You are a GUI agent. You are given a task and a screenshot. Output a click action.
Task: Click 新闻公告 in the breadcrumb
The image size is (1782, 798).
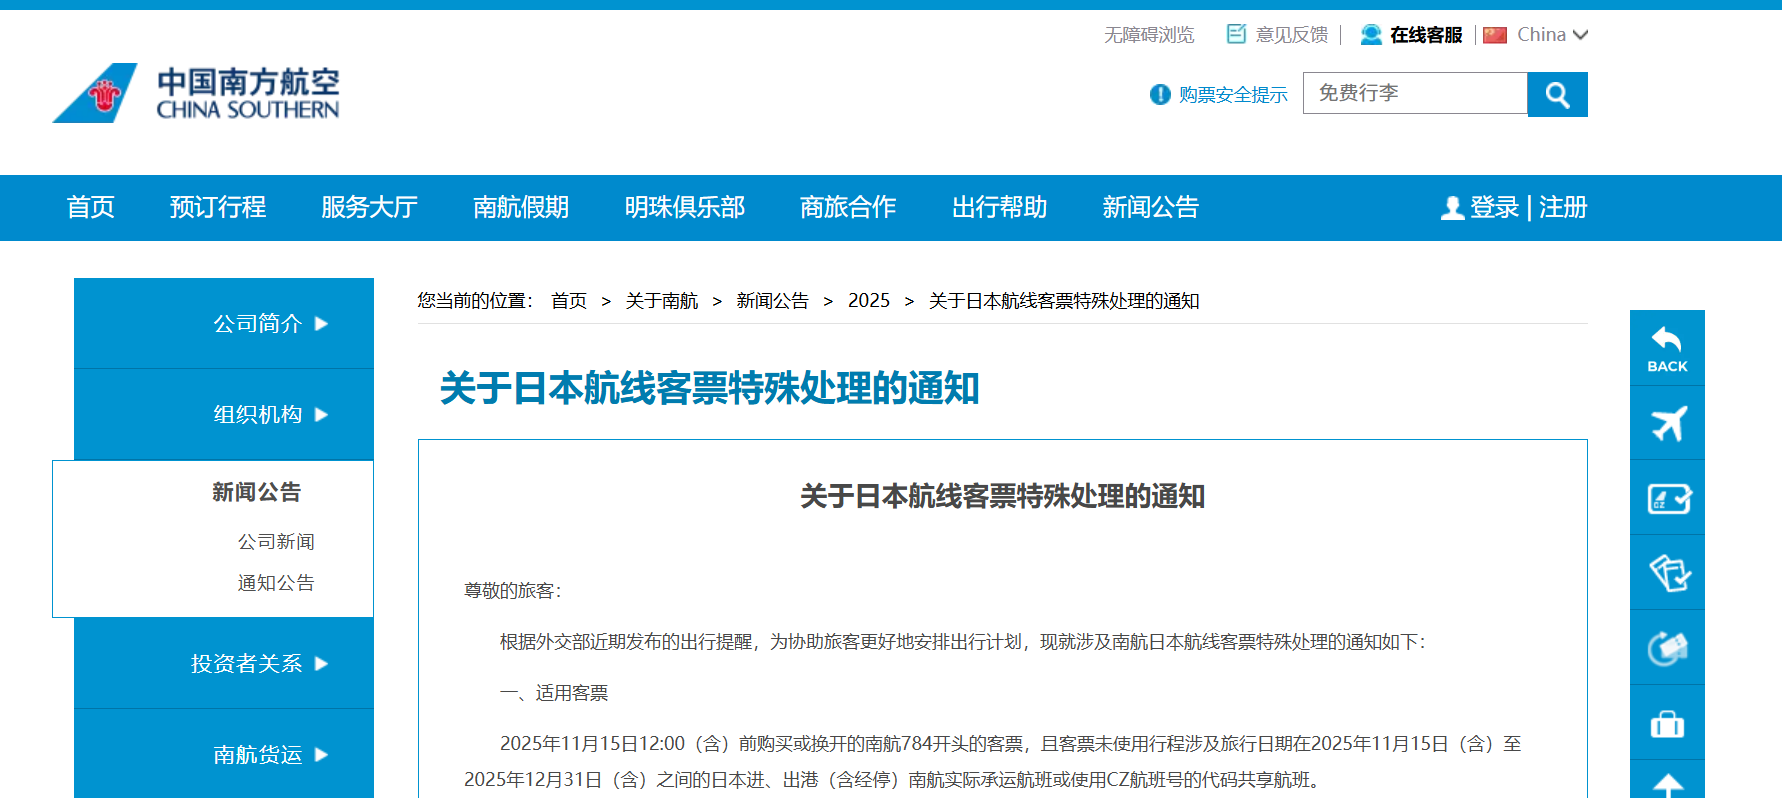pos(773,301)
